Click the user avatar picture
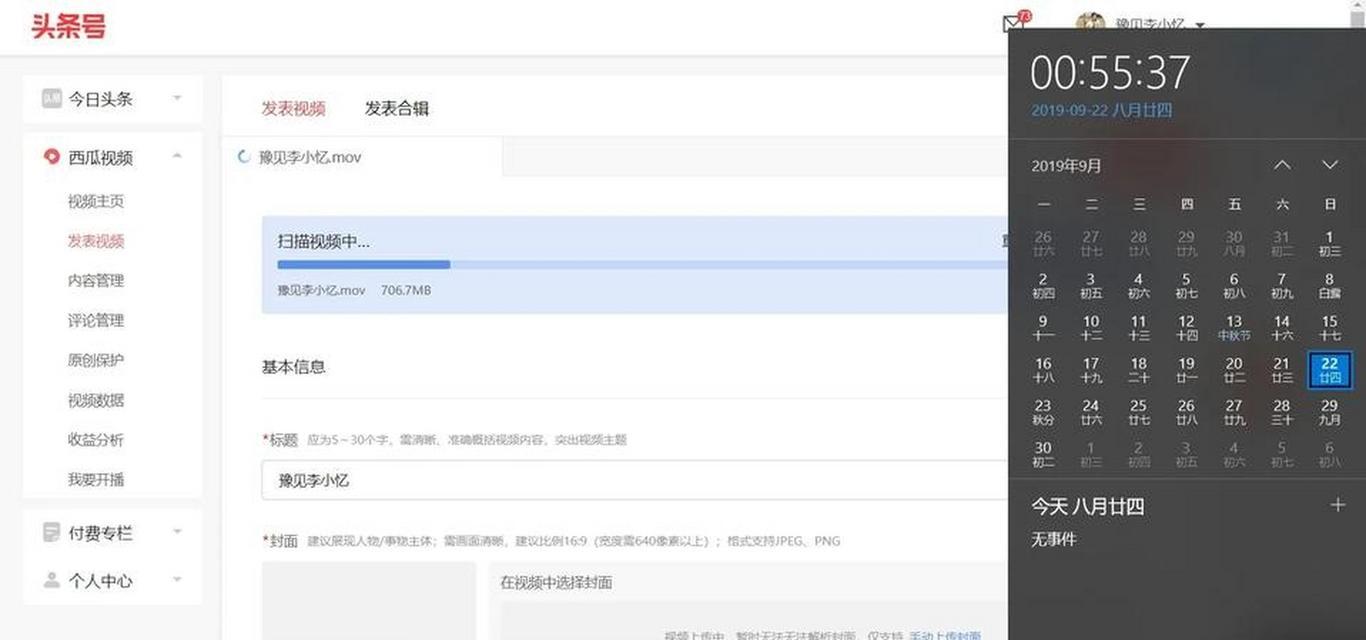The image size is (1366, 640). pos(1090,20)
